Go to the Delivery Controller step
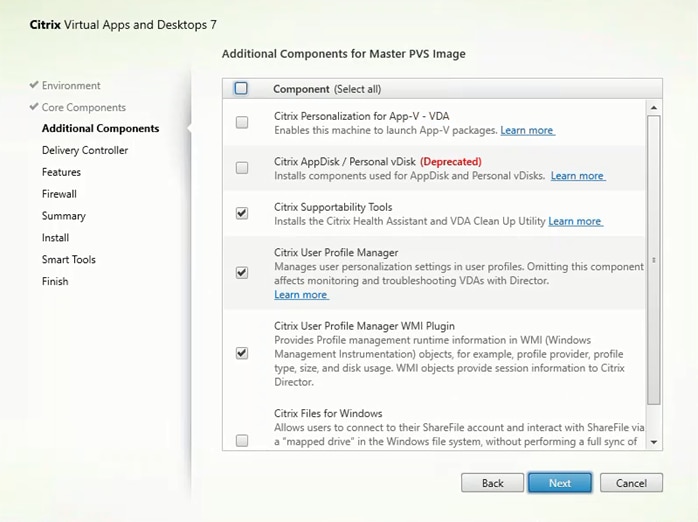Image resolution: width=698 pixels, height=522 pixels. click(85, 150)
